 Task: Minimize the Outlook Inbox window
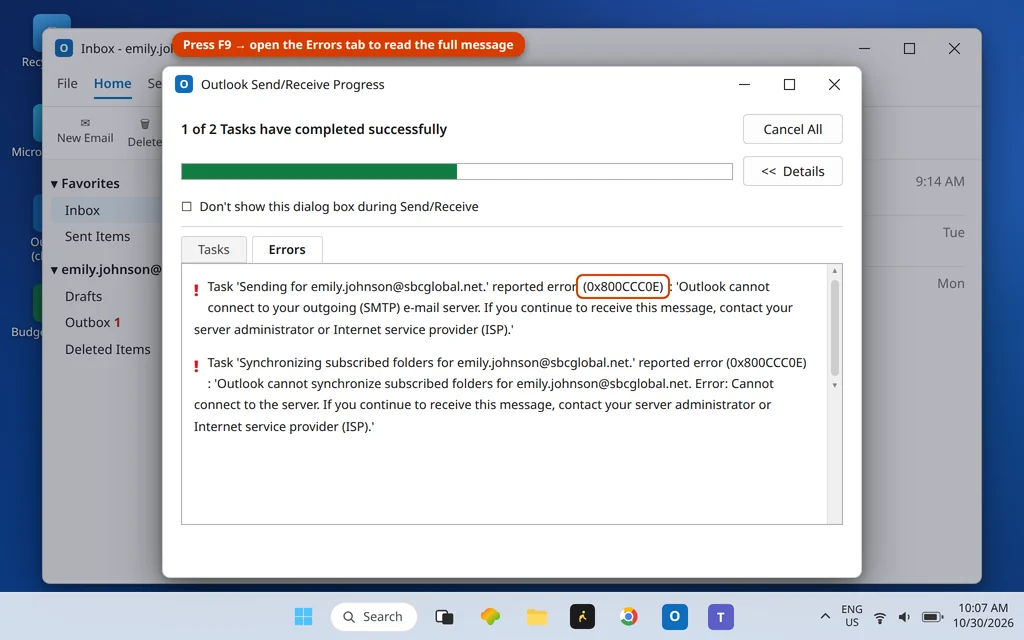(865, 48)
